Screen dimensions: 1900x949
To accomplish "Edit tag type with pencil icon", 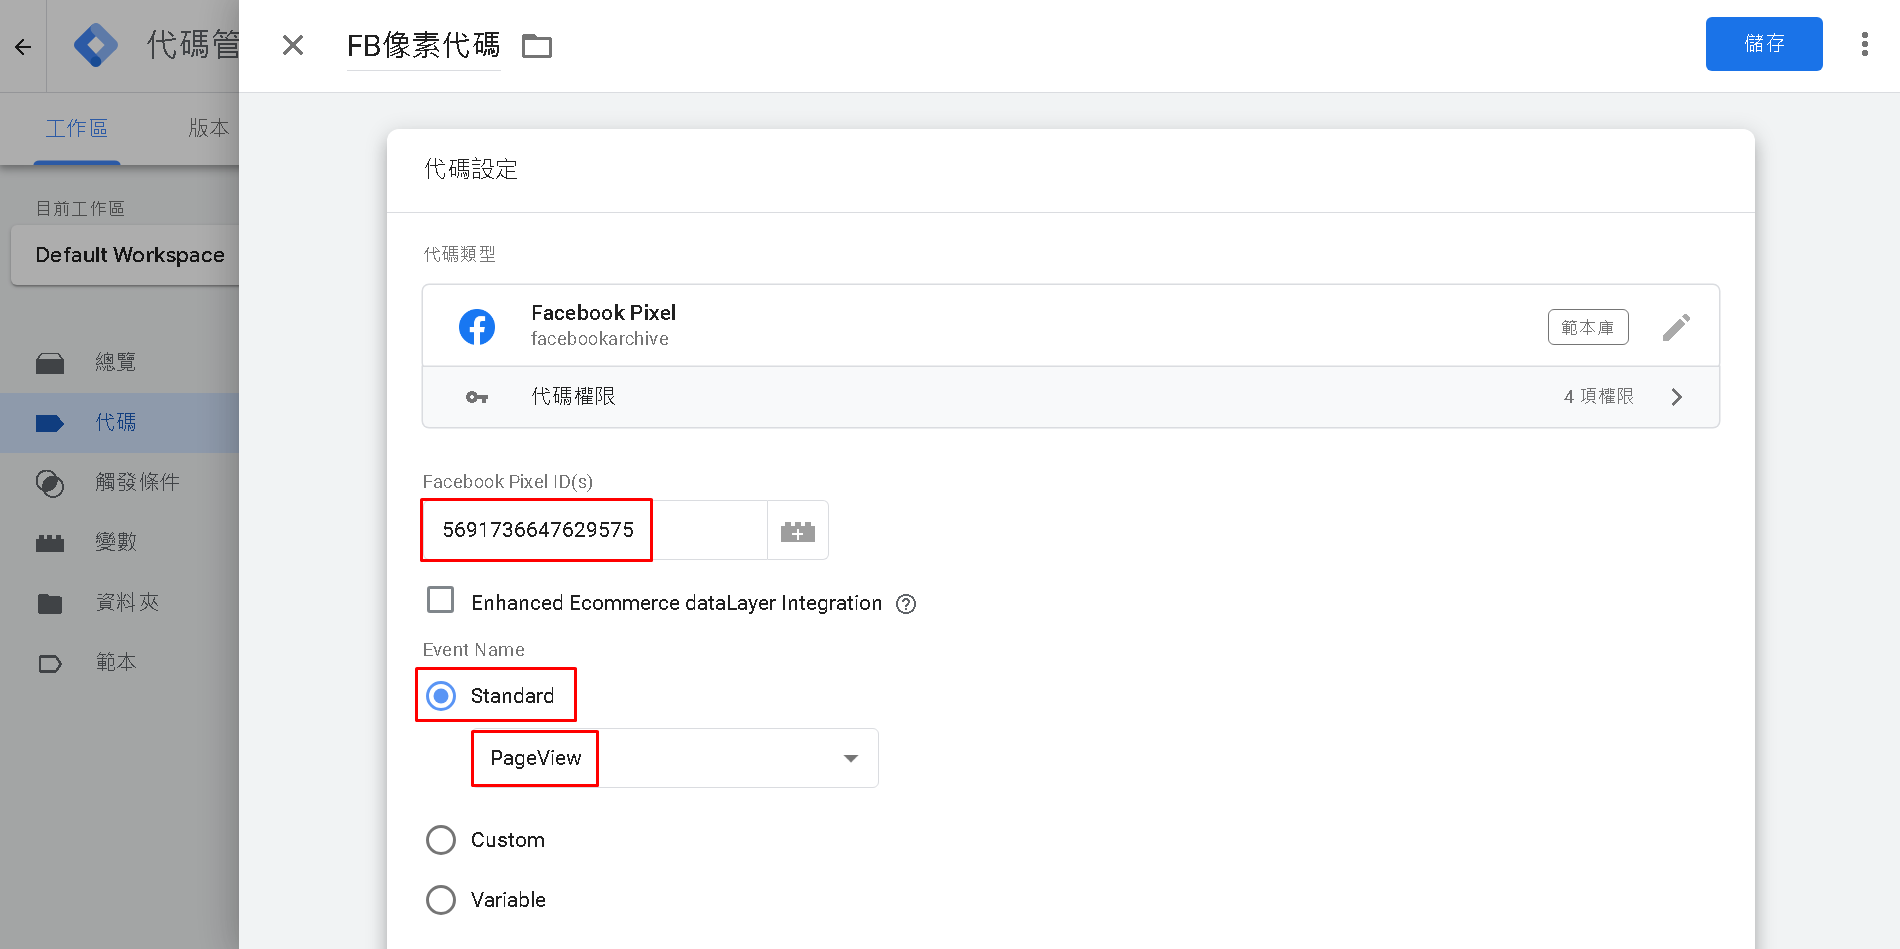I will point(1676,327).
